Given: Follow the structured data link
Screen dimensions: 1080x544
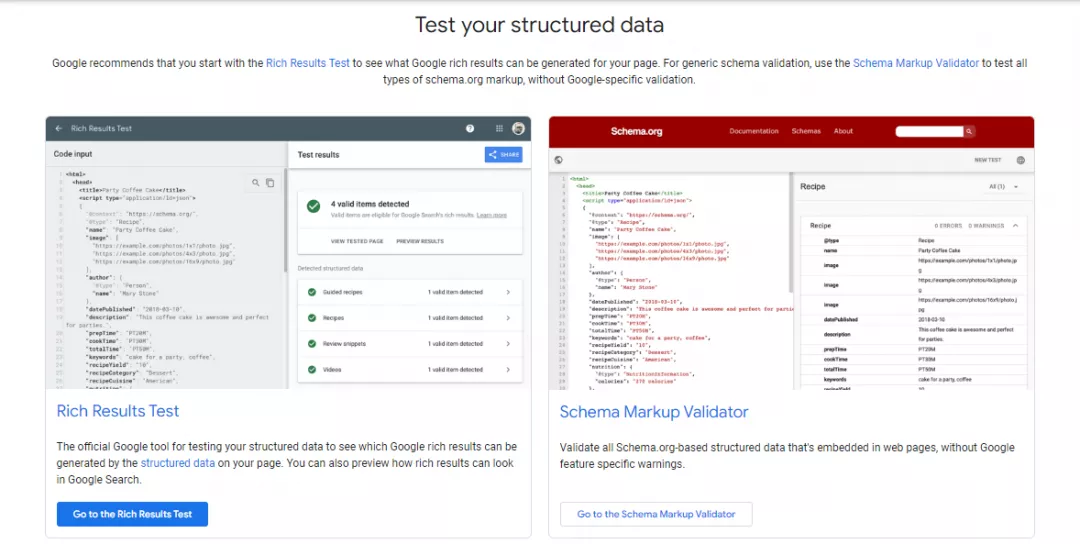Looking at the screenshot, I should click(178, 463).
